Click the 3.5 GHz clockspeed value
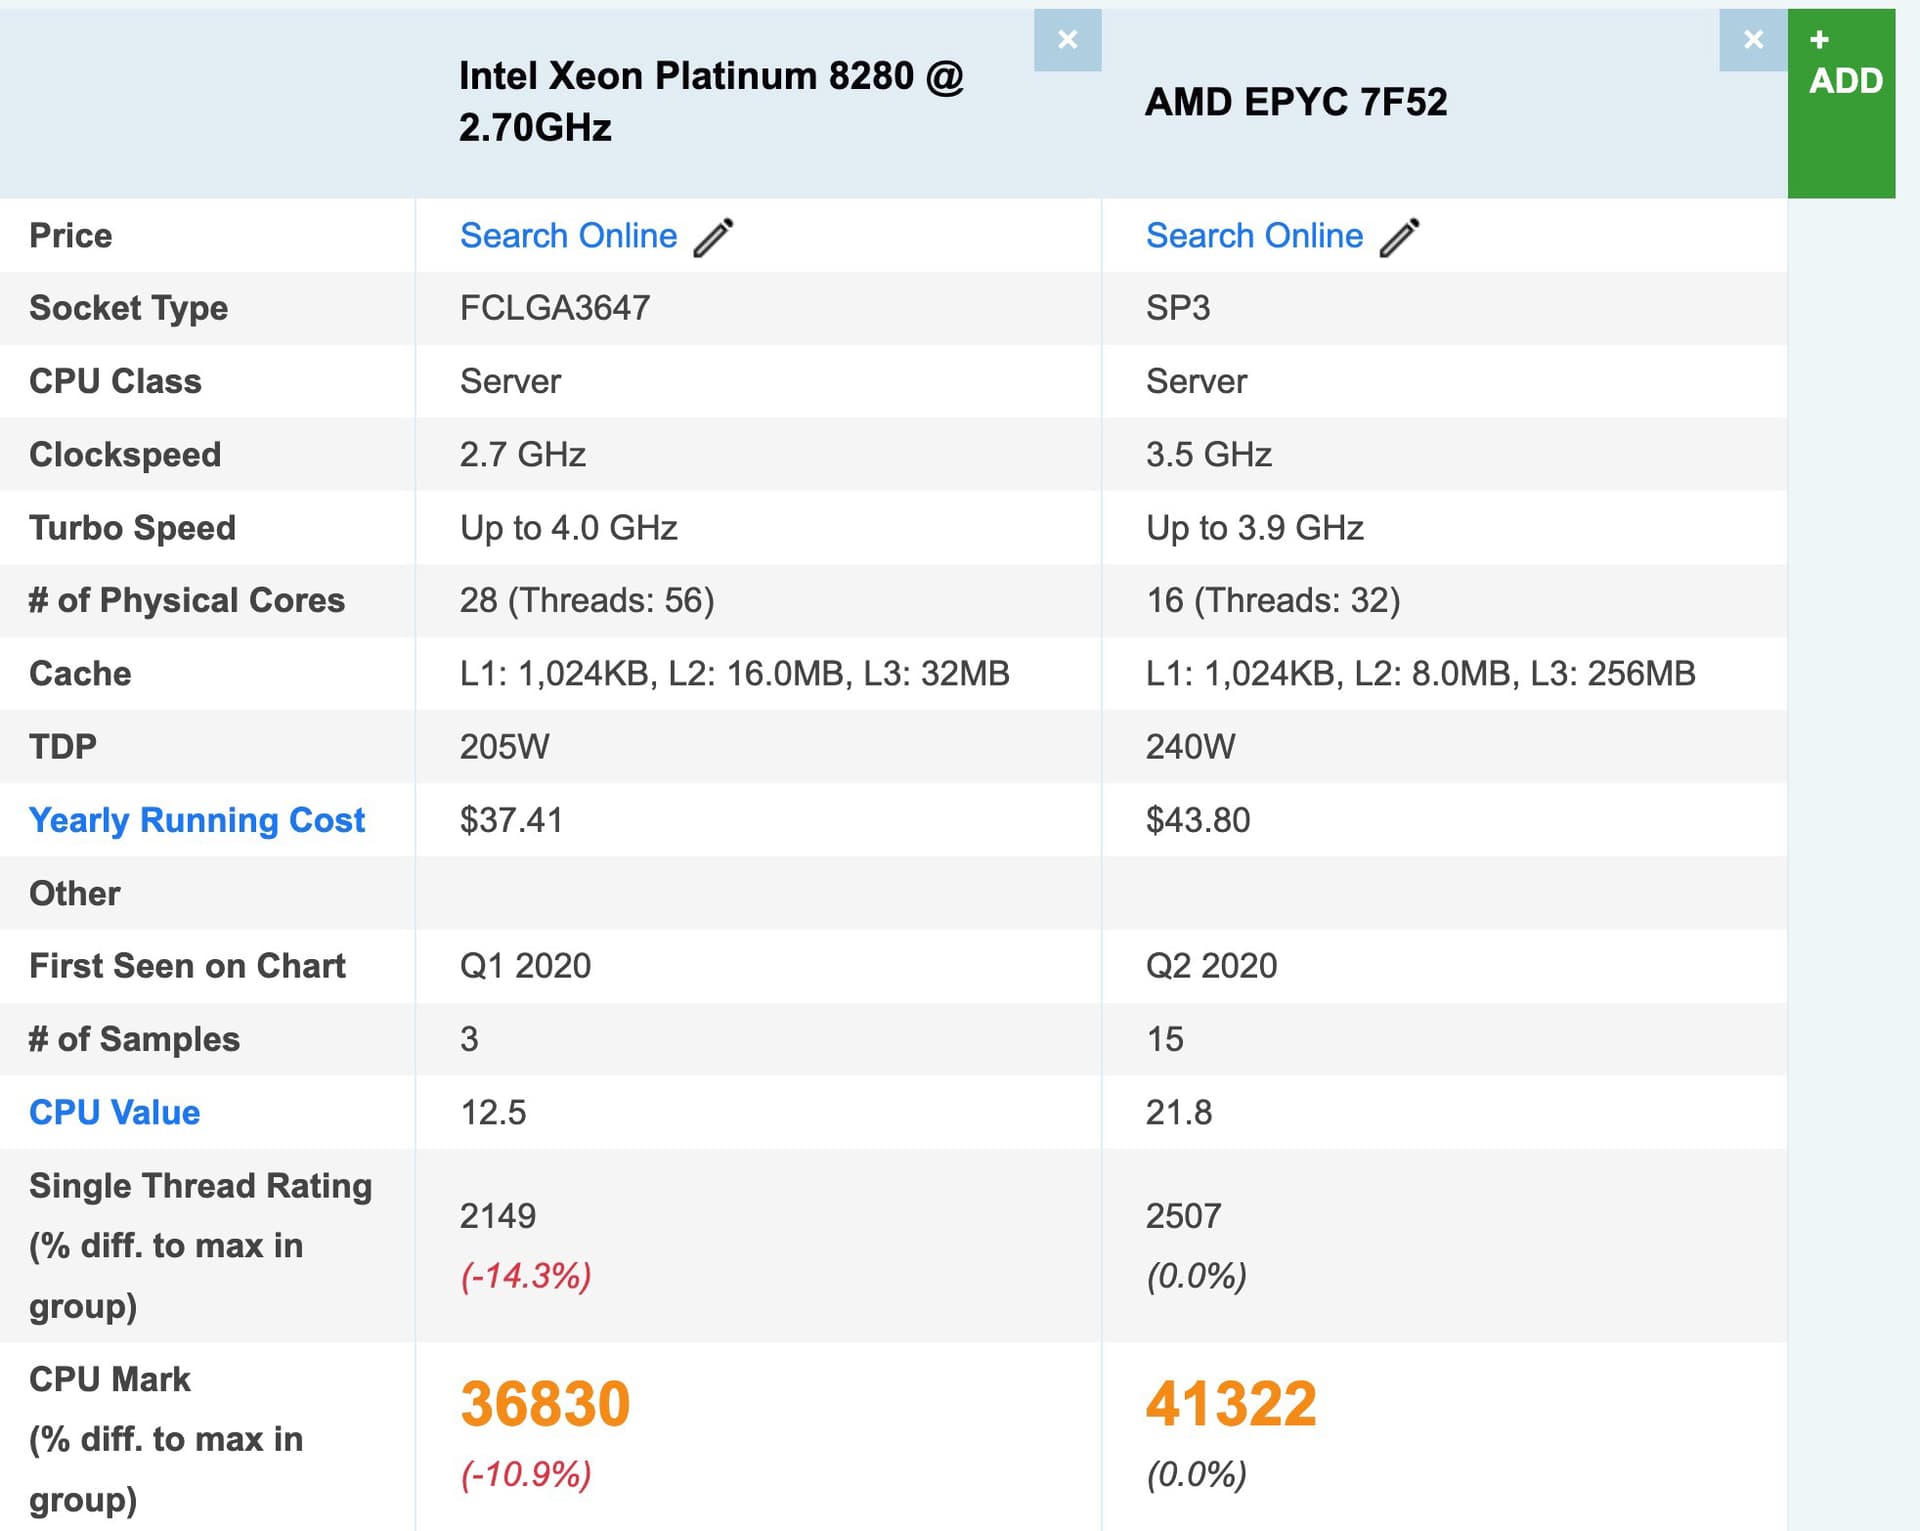1920x1531 pixels. 1209,455
